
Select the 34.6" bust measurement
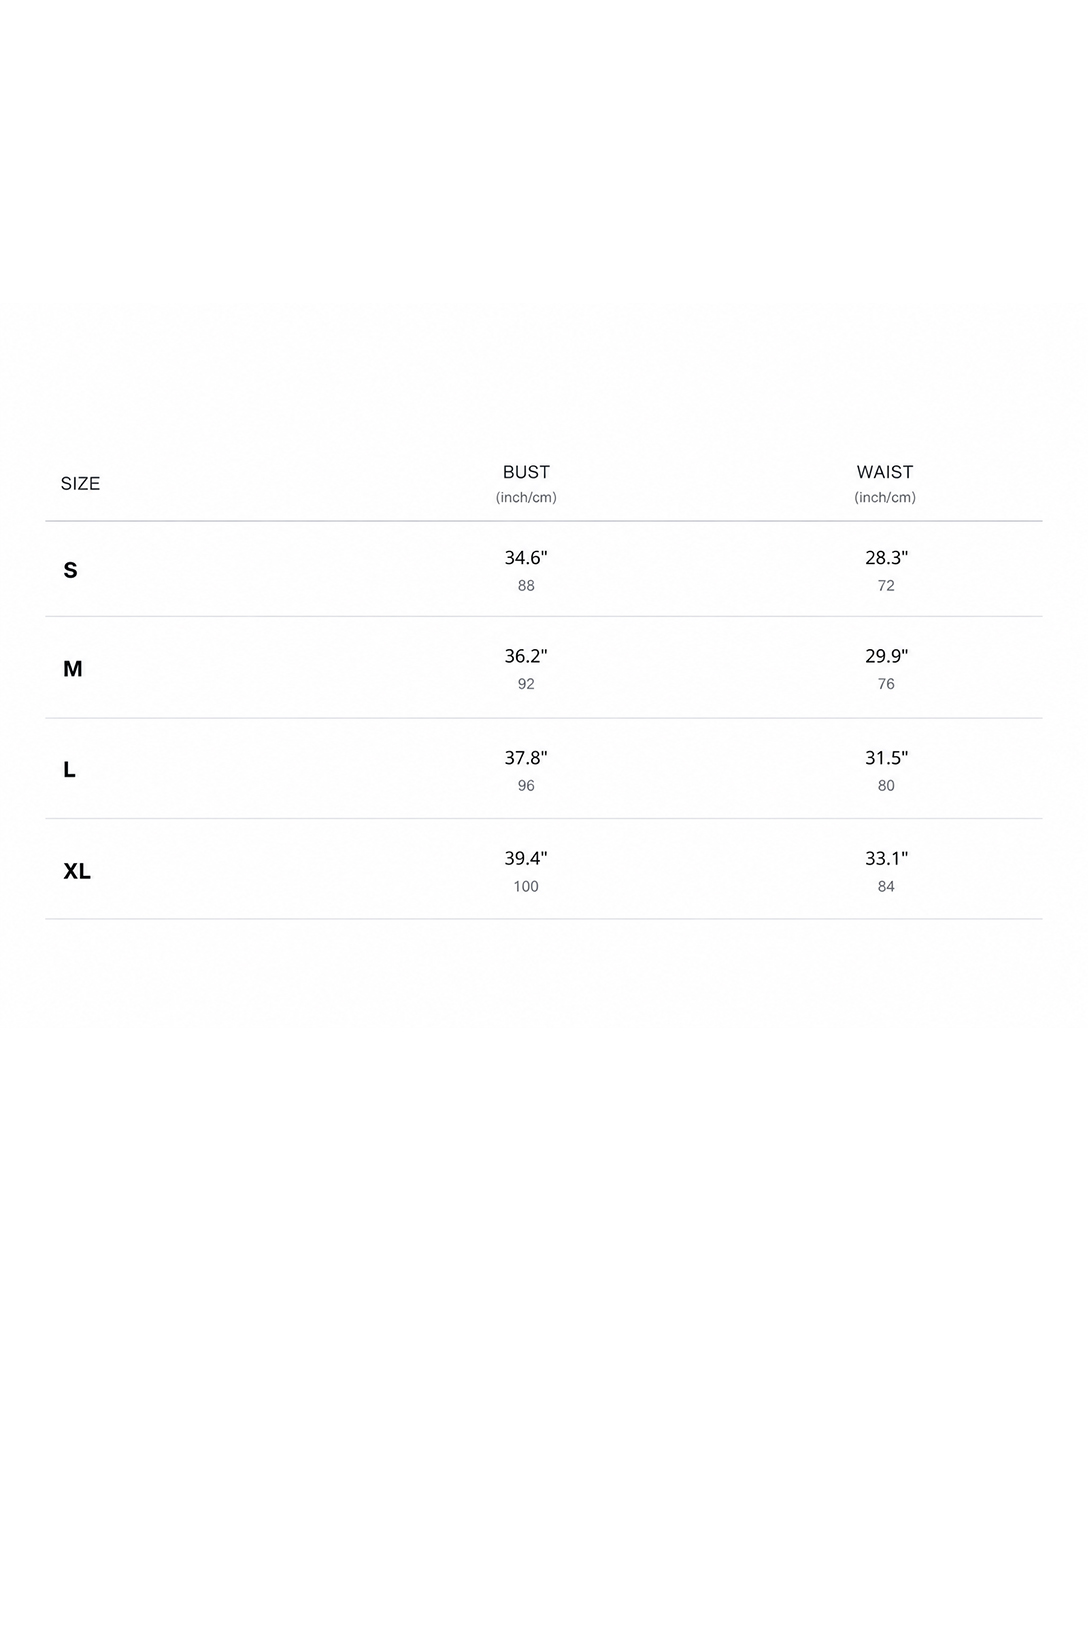526,558
